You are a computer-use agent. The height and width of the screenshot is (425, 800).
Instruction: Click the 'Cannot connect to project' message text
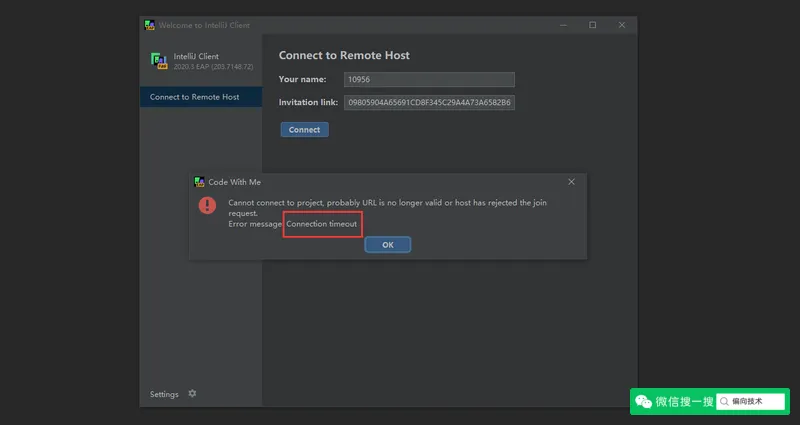pos(387,208)
